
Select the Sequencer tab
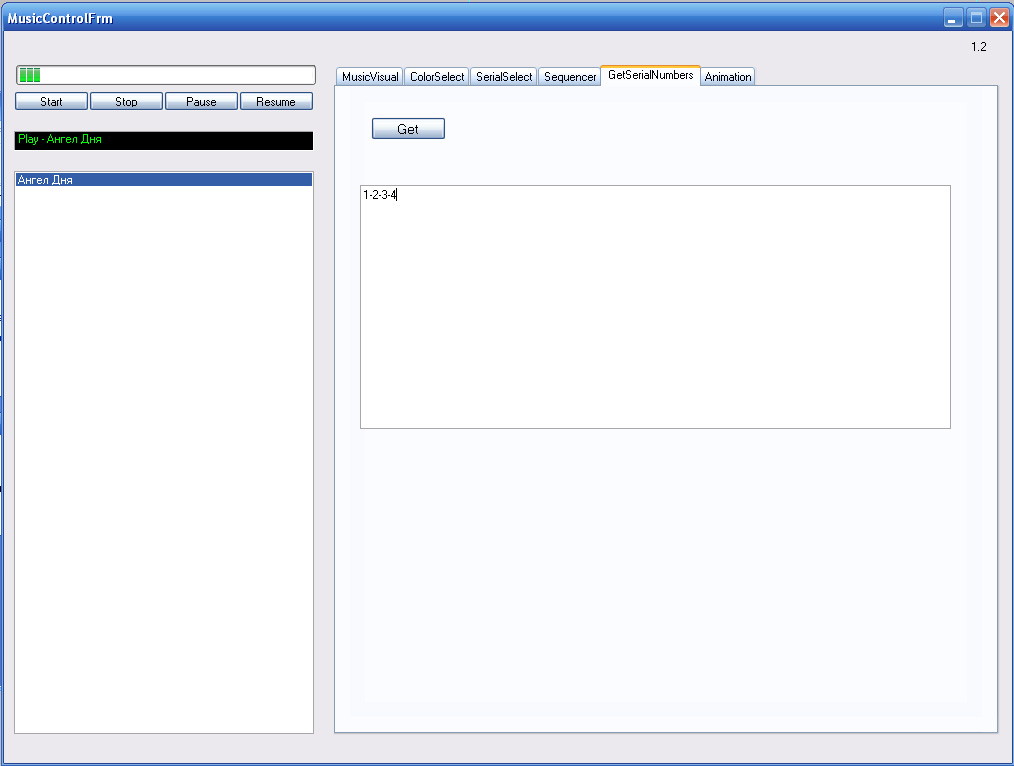[x=570, y=77]
